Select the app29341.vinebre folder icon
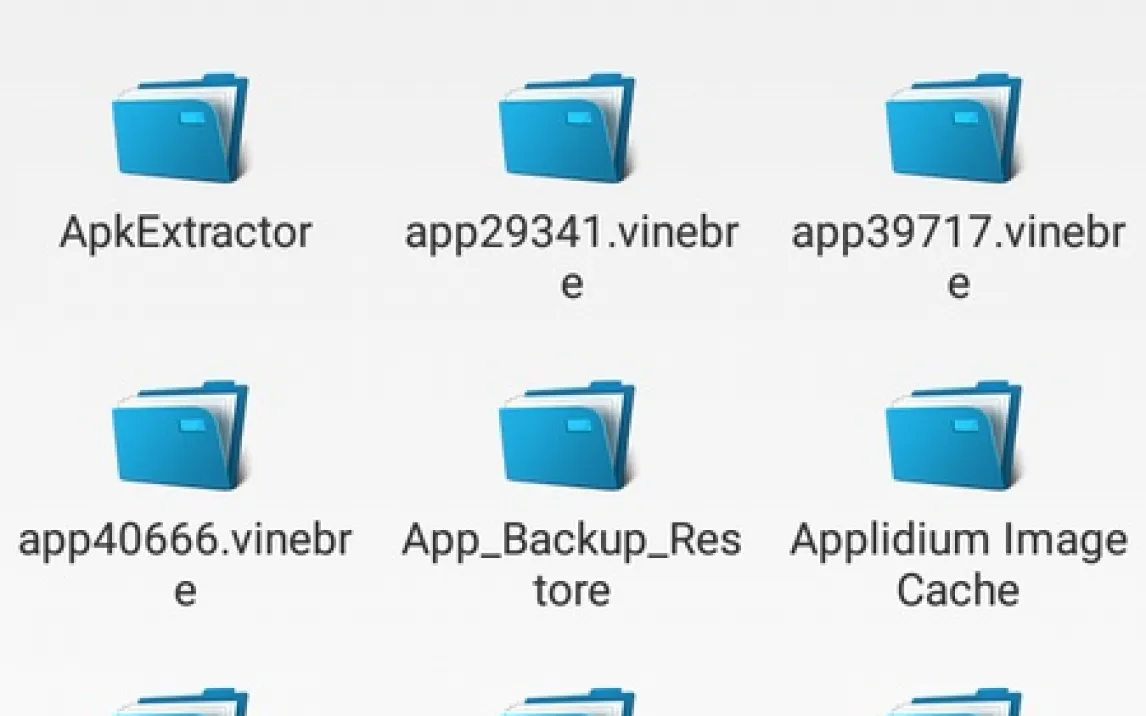 (568, 127)
